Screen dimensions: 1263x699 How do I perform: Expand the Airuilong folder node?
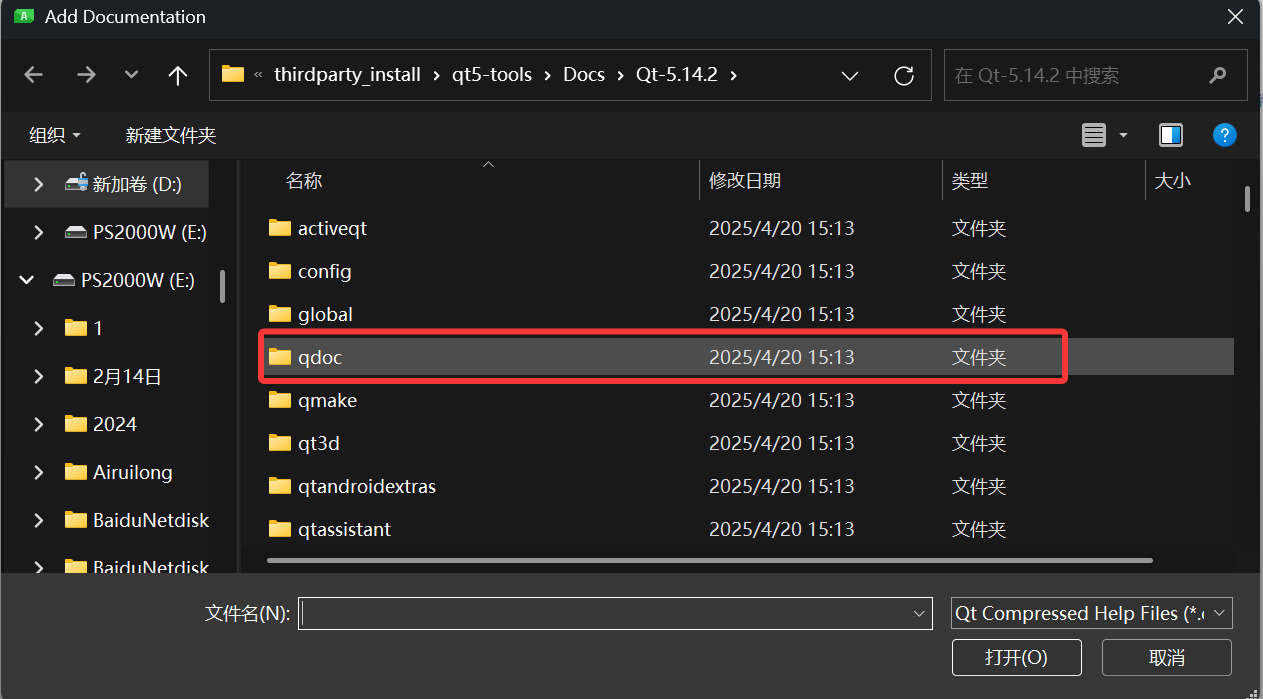tap(38, 472)
